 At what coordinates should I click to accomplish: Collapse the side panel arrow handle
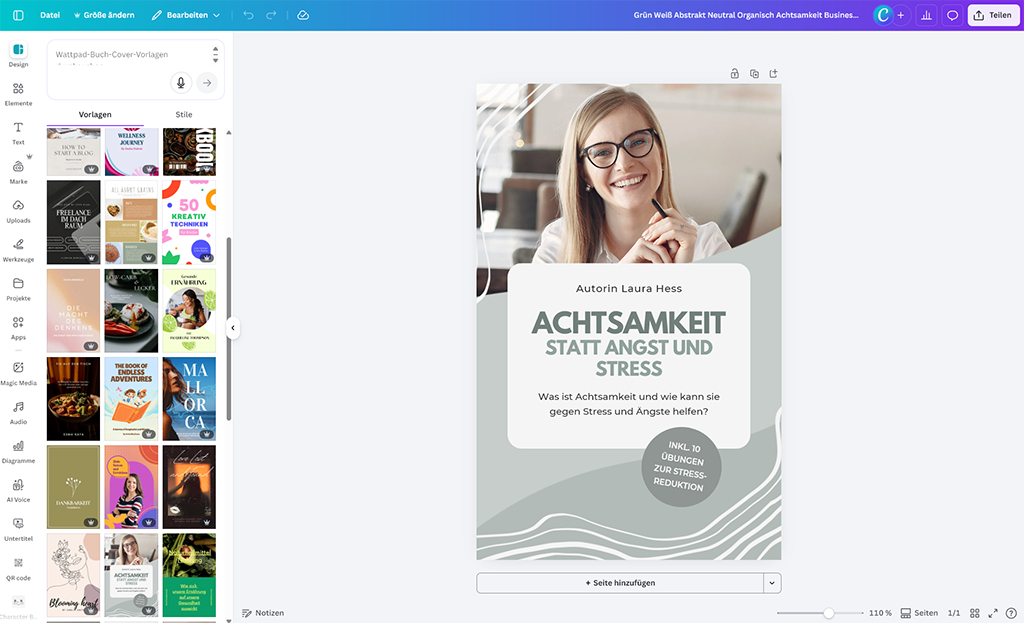pyautogui.click(x=232, y=328)
